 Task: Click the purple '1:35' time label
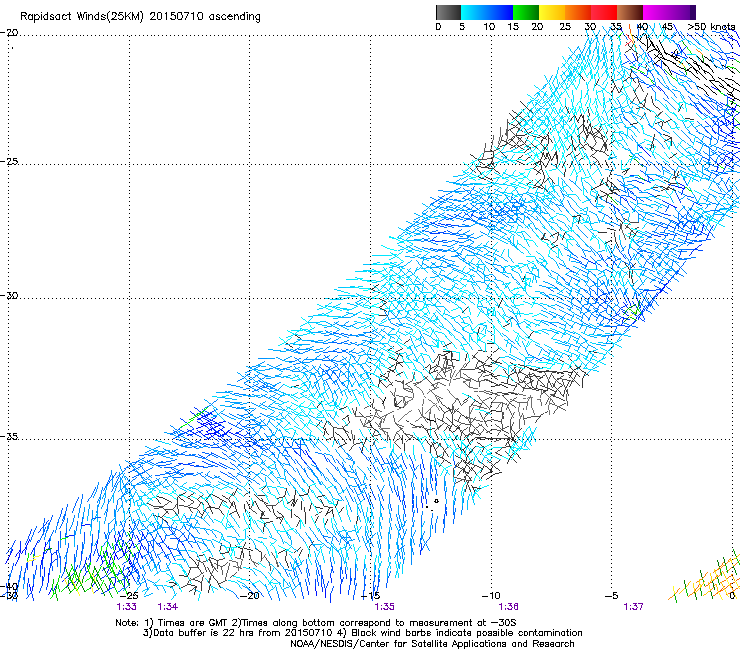click(384, 607)
